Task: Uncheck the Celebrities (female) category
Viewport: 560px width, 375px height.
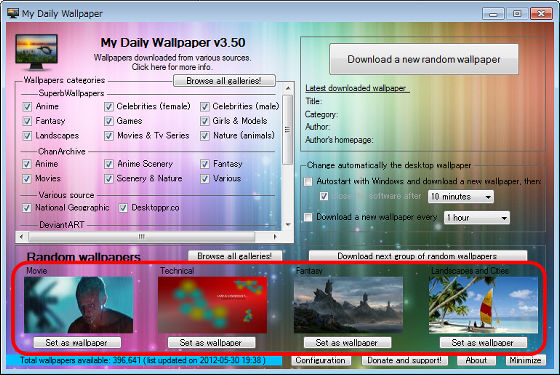Action: 109,106
